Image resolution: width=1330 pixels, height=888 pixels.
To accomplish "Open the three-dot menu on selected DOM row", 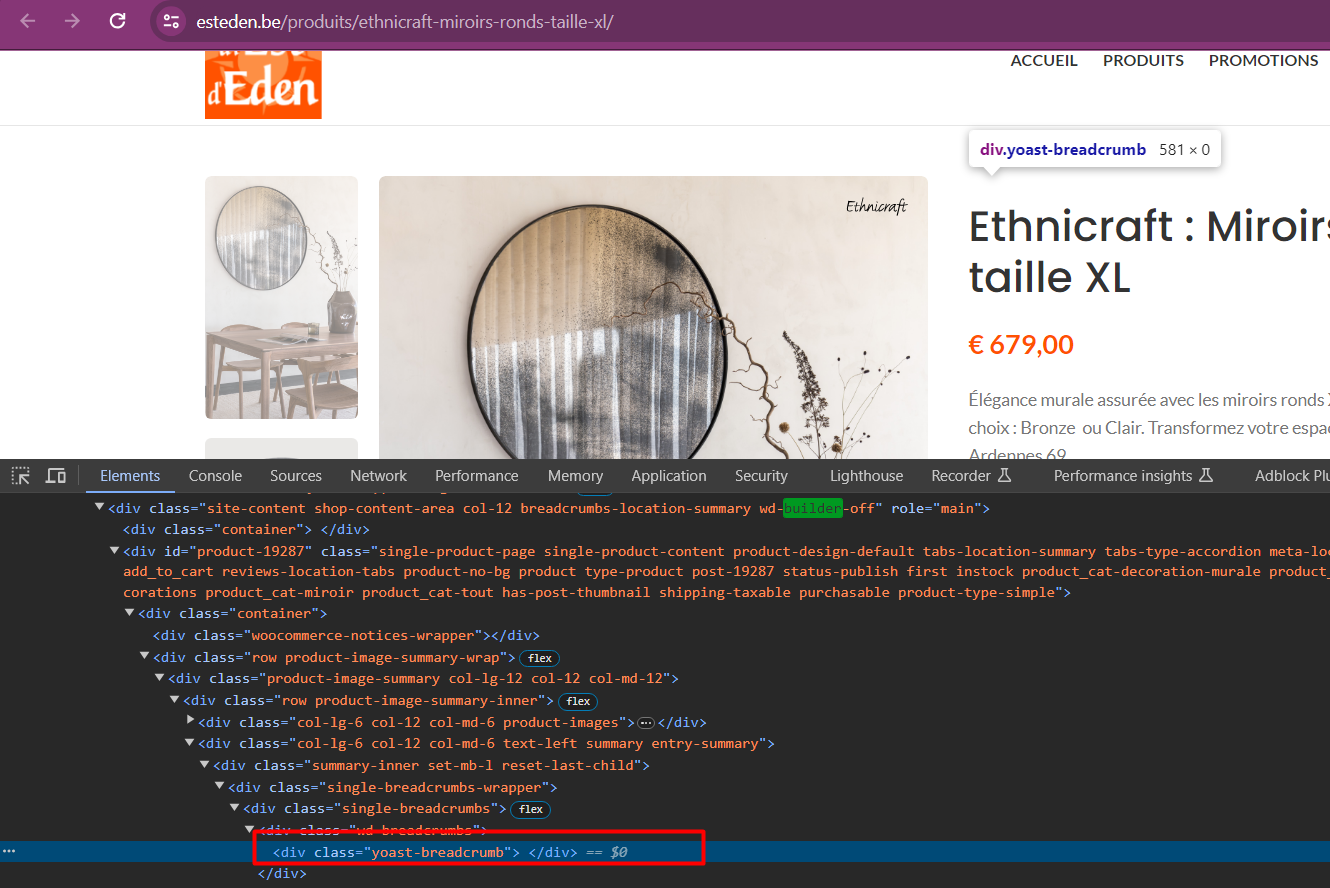I will click(9, 852).
